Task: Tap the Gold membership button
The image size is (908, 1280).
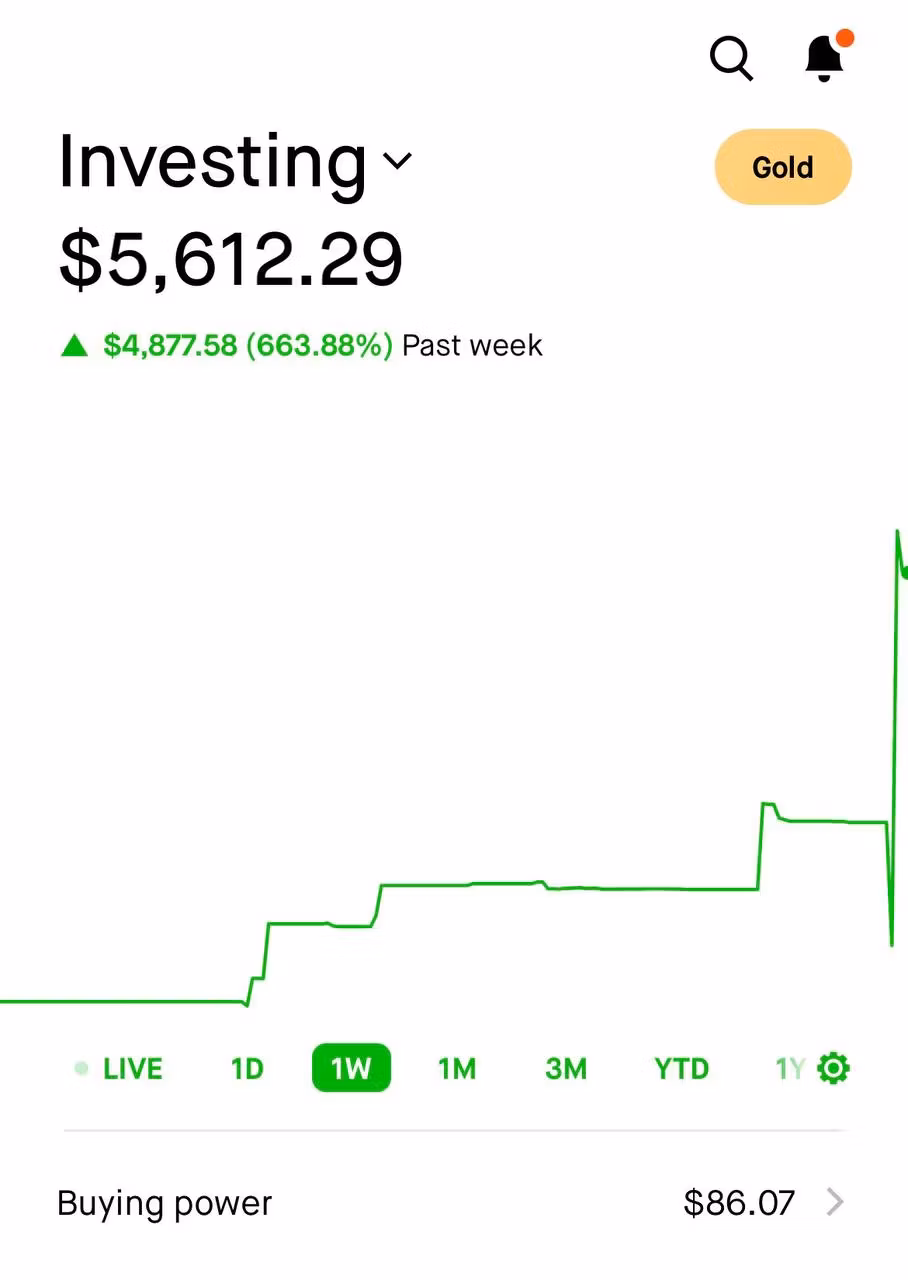Action: point(783,167)
